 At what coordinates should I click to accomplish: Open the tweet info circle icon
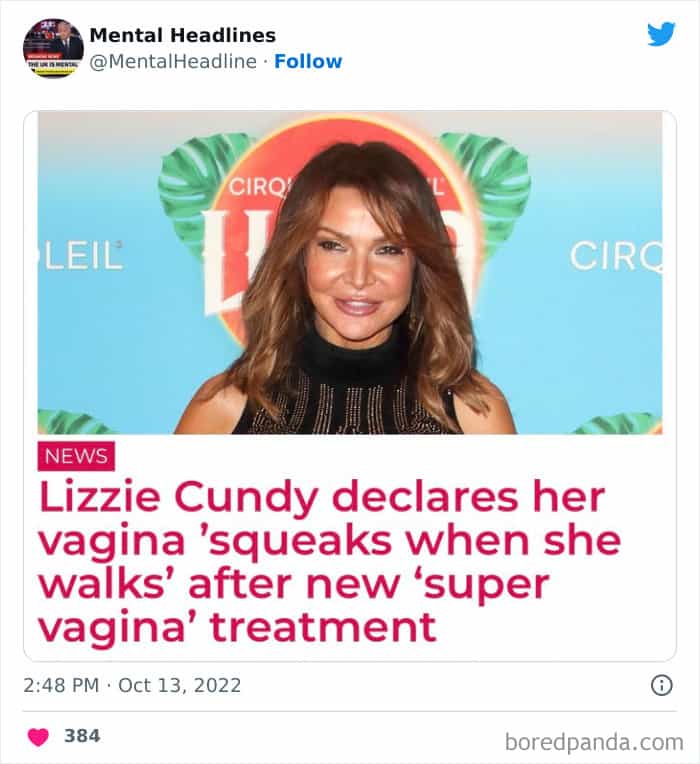[x=661, y=685]
